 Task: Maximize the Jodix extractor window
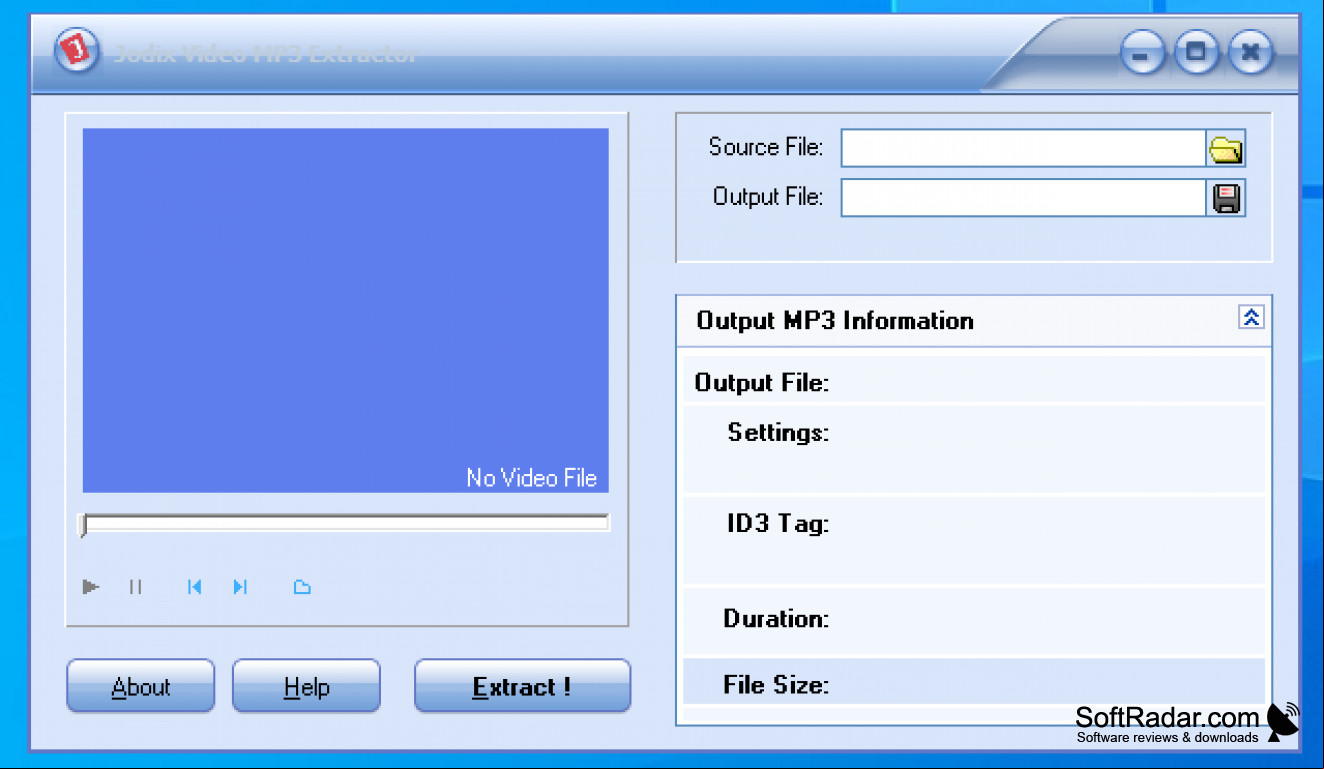[x=1196, y=51]
